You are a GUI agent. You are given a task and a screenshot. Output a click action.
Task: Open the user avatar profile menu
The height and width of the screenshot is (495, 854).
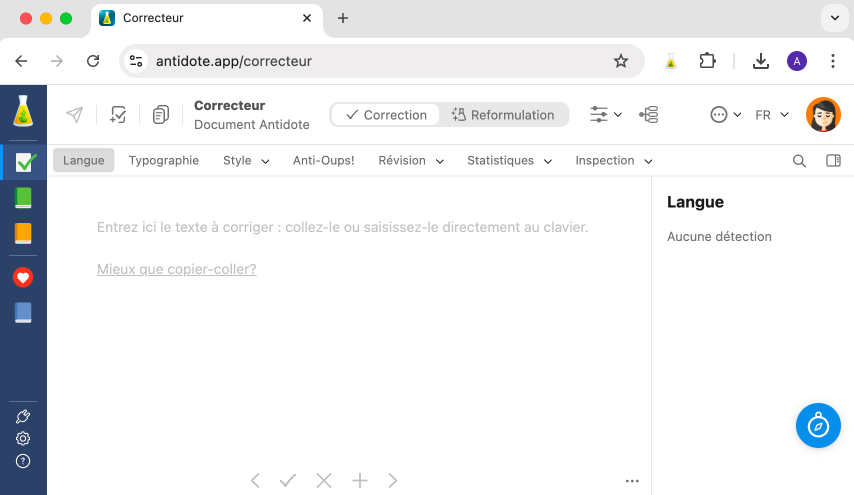pyautogui.click(x=822, y=115)
